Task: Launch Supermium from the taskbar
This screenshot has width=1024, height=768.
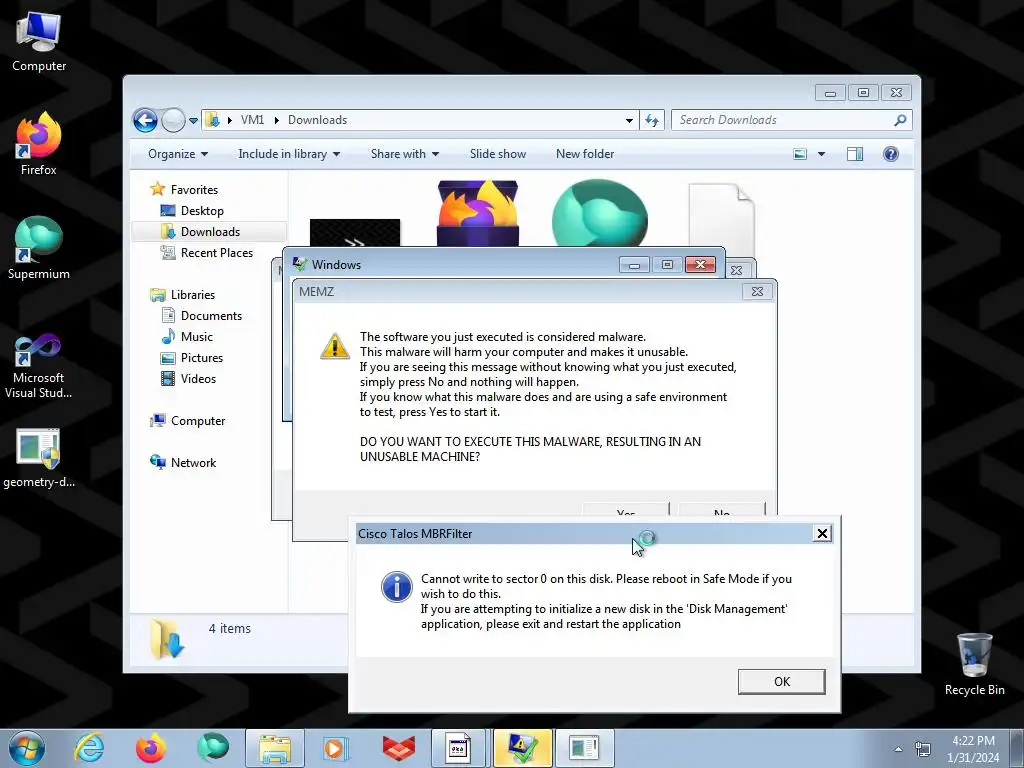Action: [x=213, y=748]
